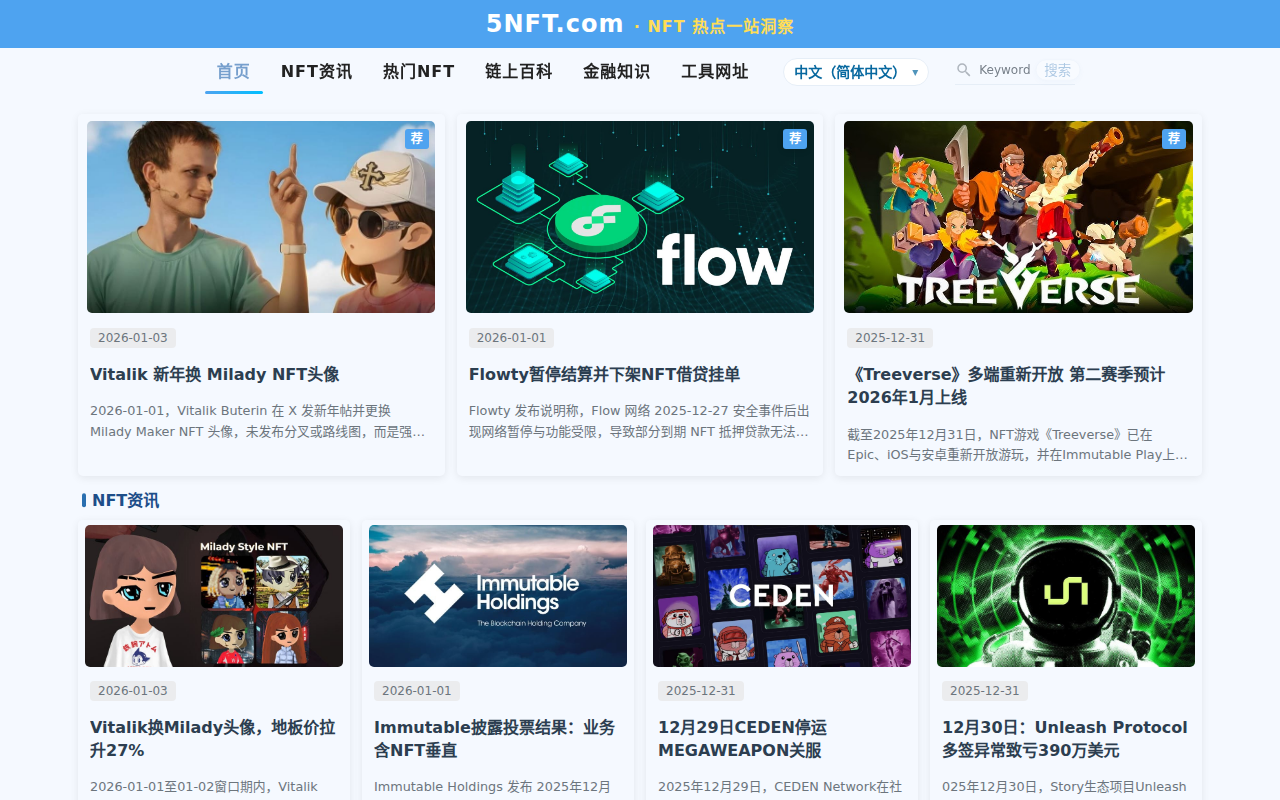Open the 中文（简体中文）language dropdown
Image resolution: width=1280 pixels, height=800 pixels.
coord(855,71)
